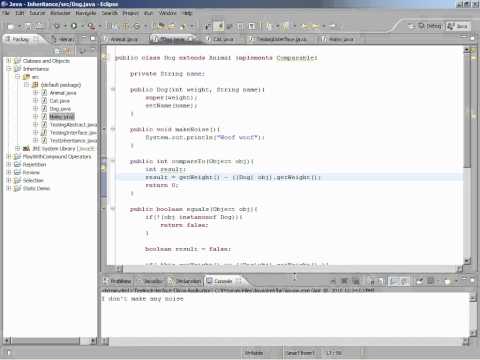Click the Print toolbar icon
480x360 pixels.
40,26
